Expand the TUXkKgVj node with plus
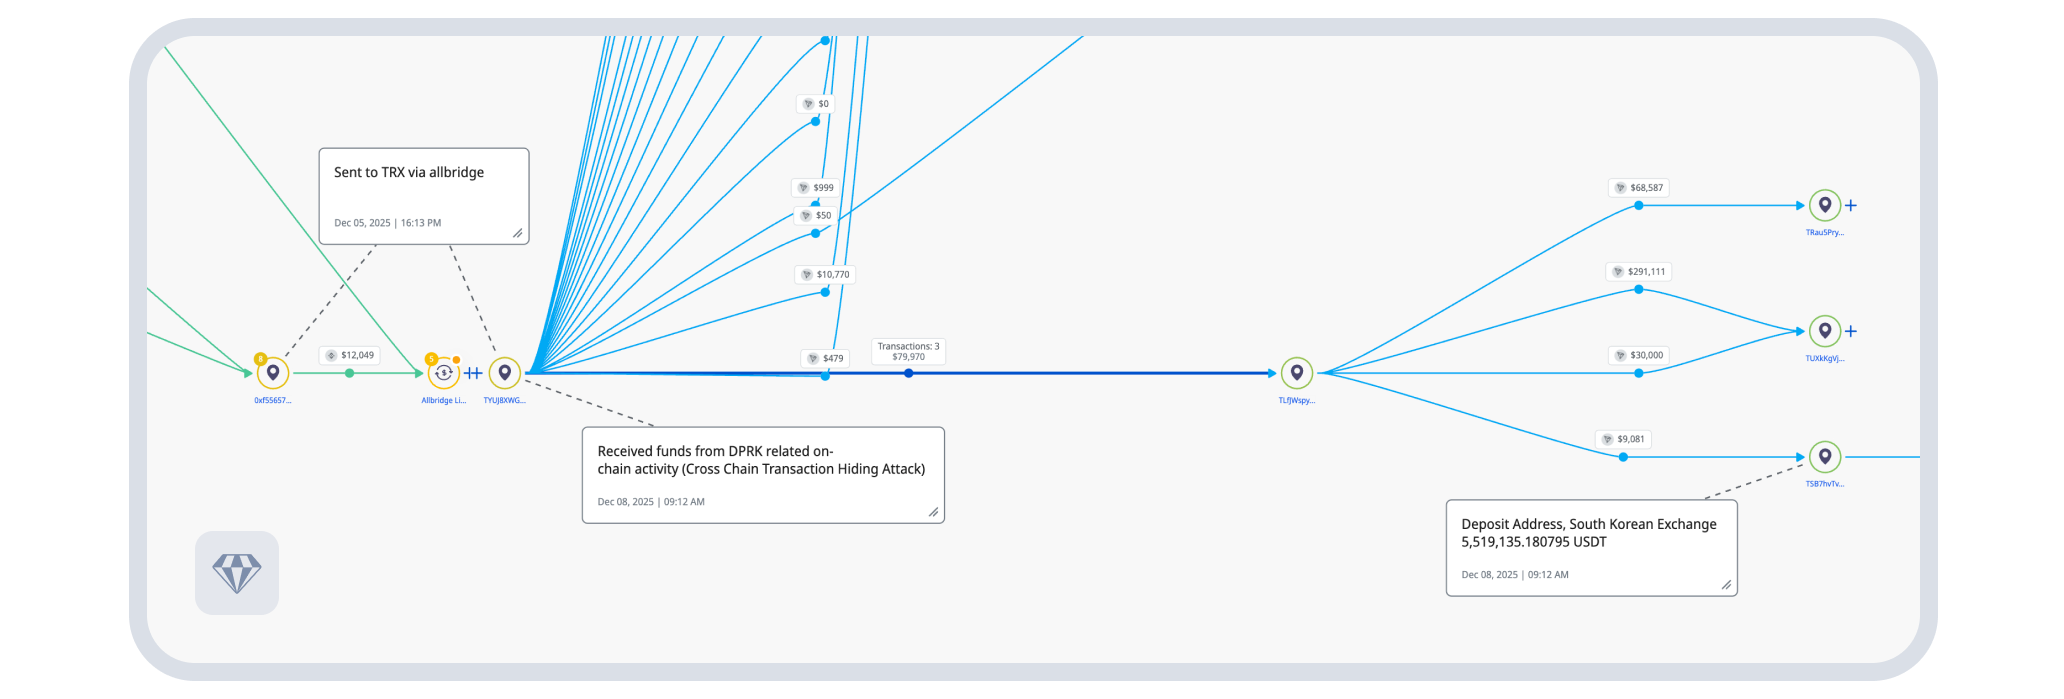Image resolution: width=2064 pixels, height=699 pixels. coord(1851,332)
